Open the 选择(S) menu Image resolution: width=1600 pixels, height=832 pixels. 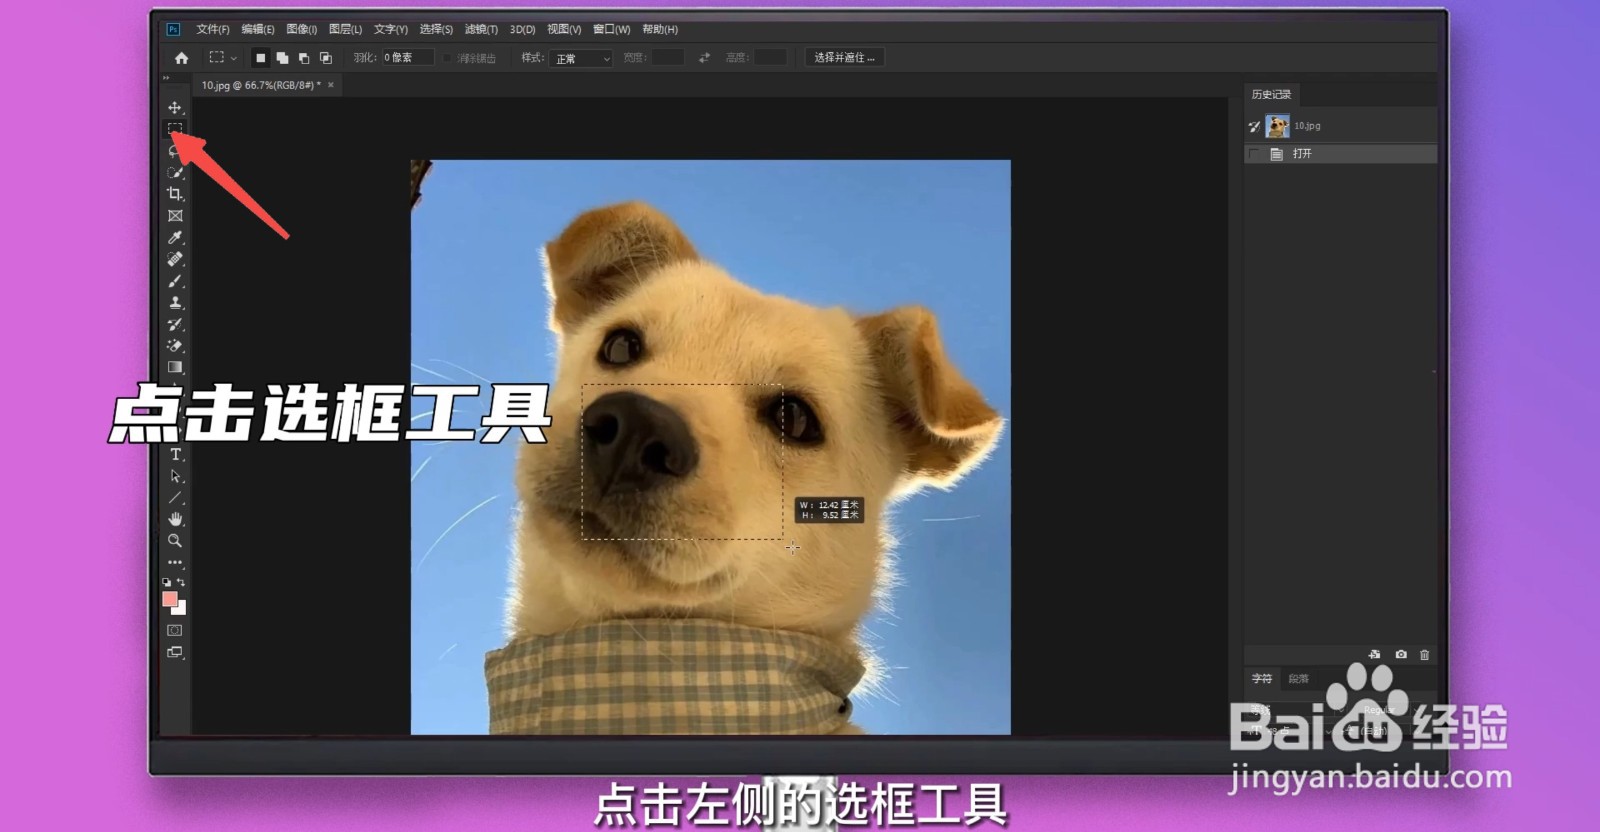(x=436, y=30)
